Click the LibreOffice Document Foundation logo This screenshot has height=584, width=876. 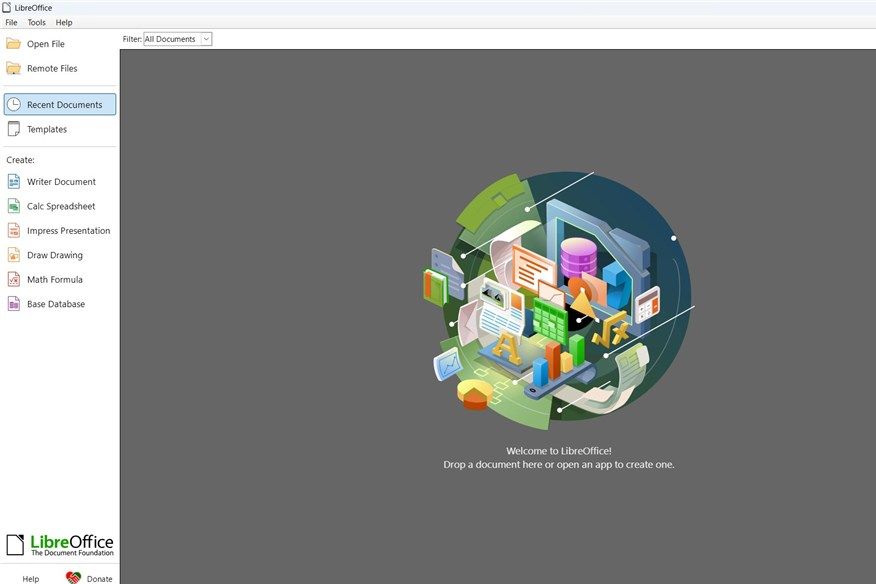60,545
